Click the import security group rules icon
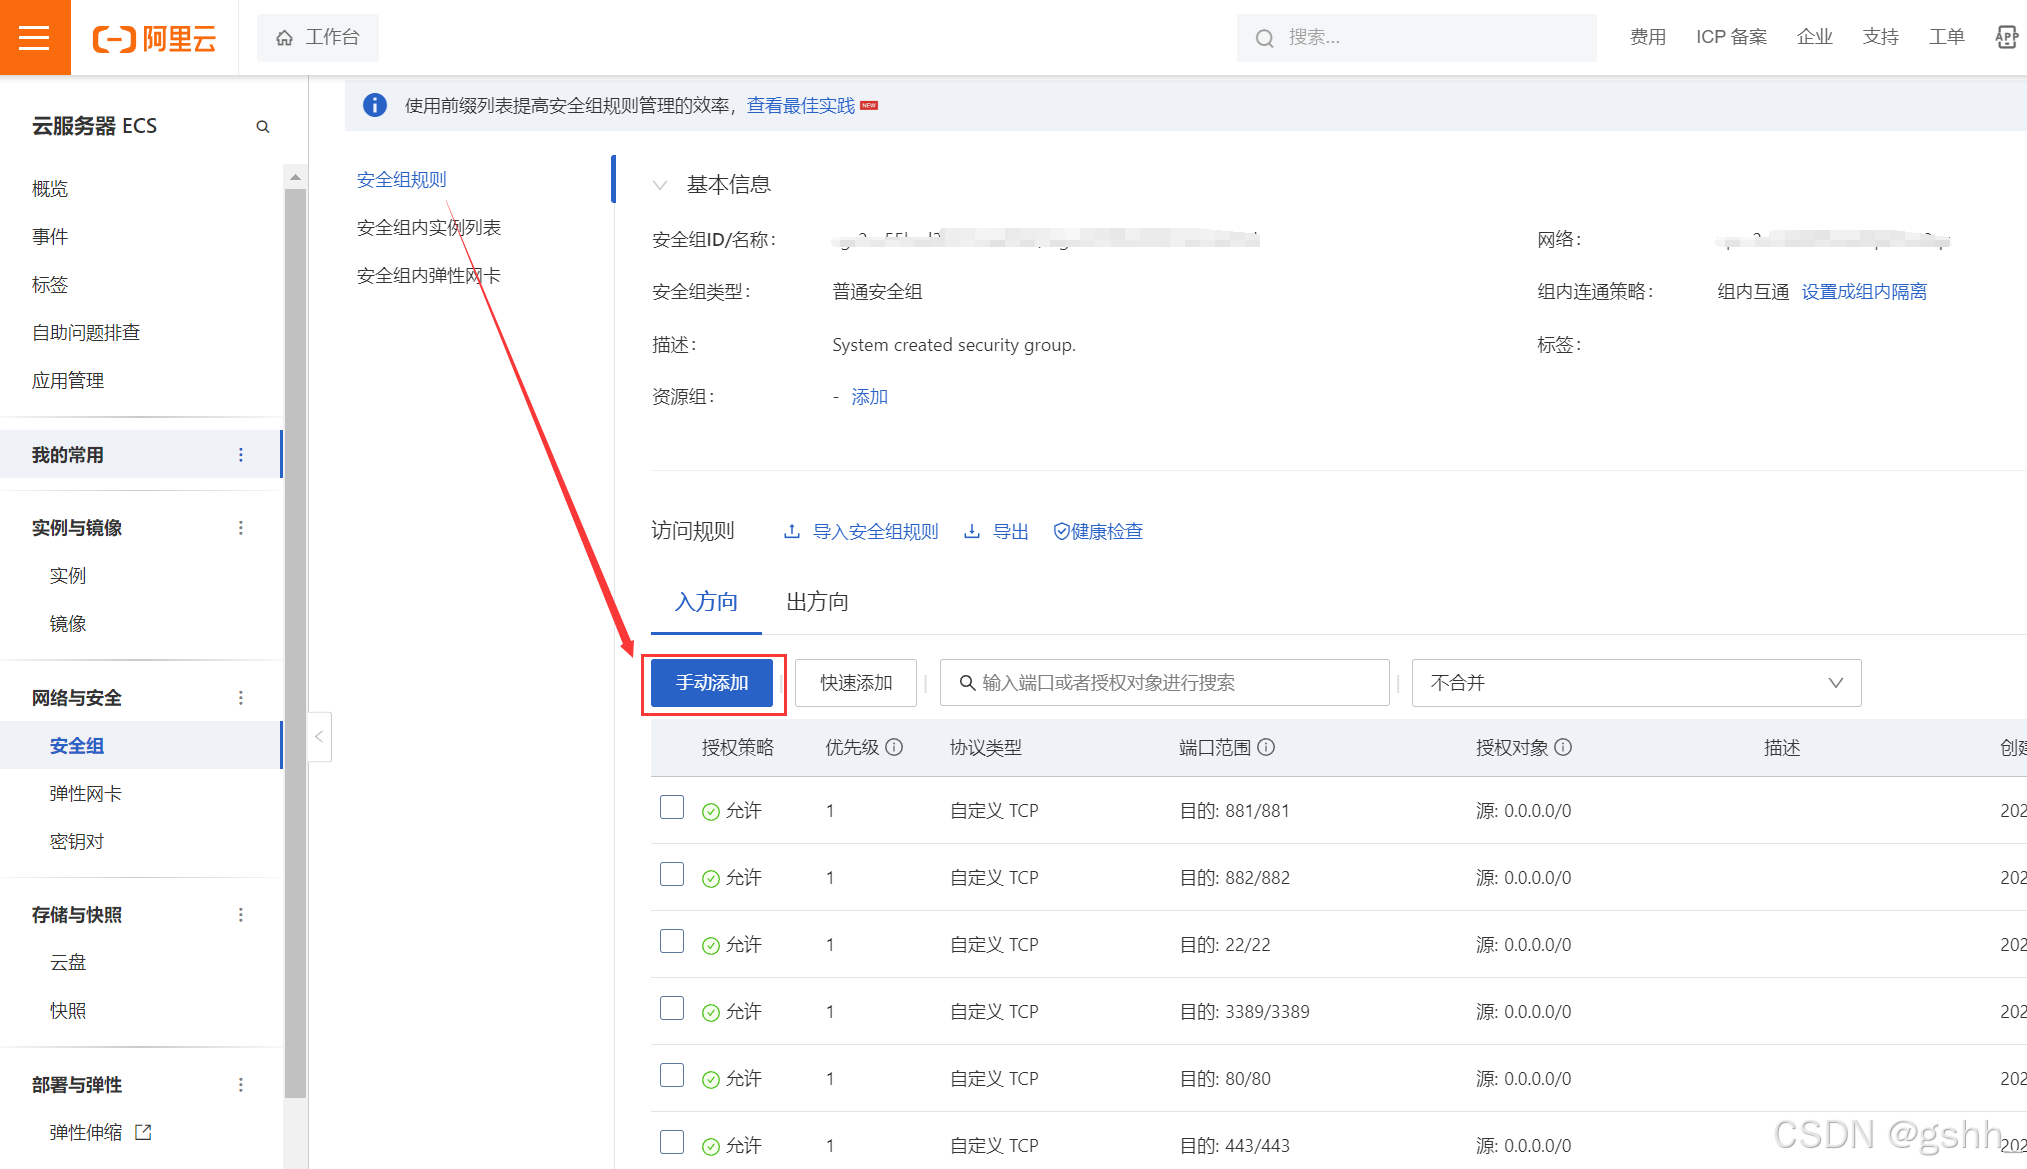The width and height of the screenshot is (2027, 1169). coord(792,531)
